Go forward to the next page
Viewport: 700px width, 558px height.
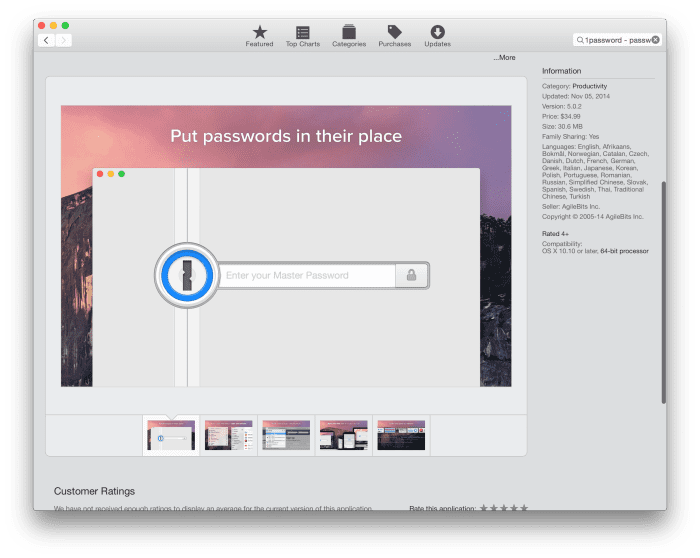(63, 40)
